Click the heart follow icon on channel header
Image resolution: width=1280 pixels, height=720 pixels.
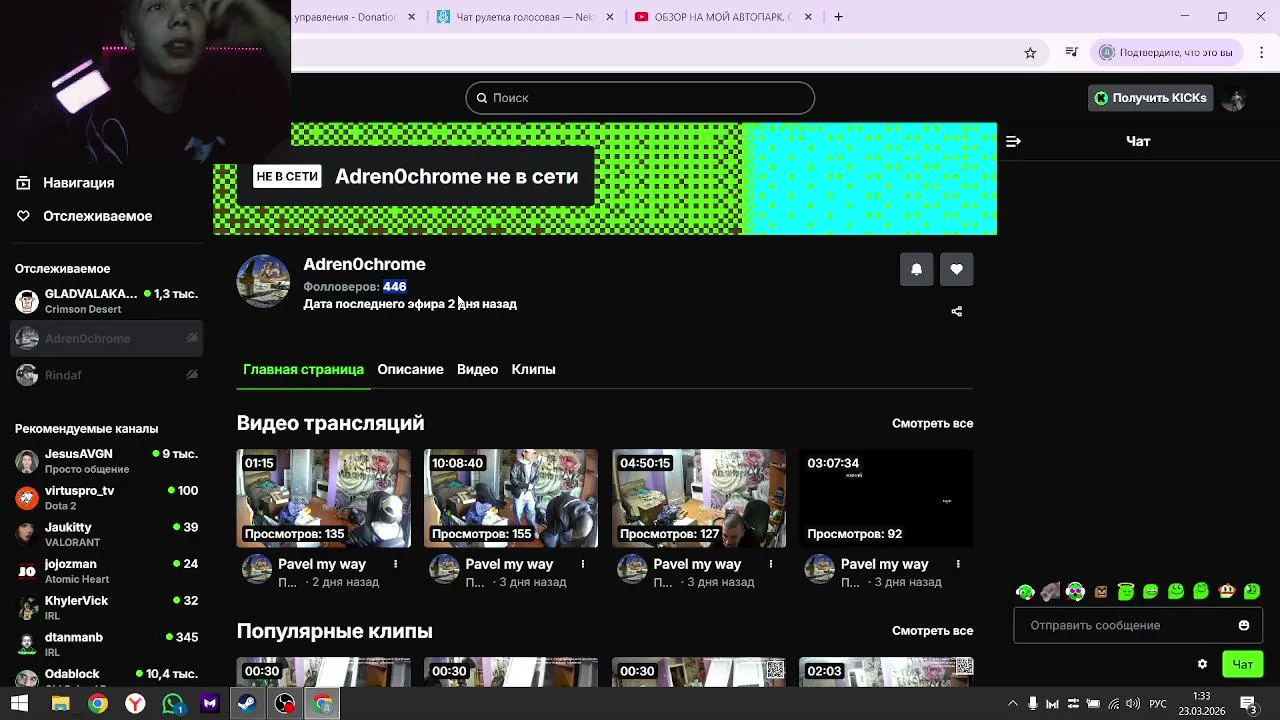[x=957, y=269]
